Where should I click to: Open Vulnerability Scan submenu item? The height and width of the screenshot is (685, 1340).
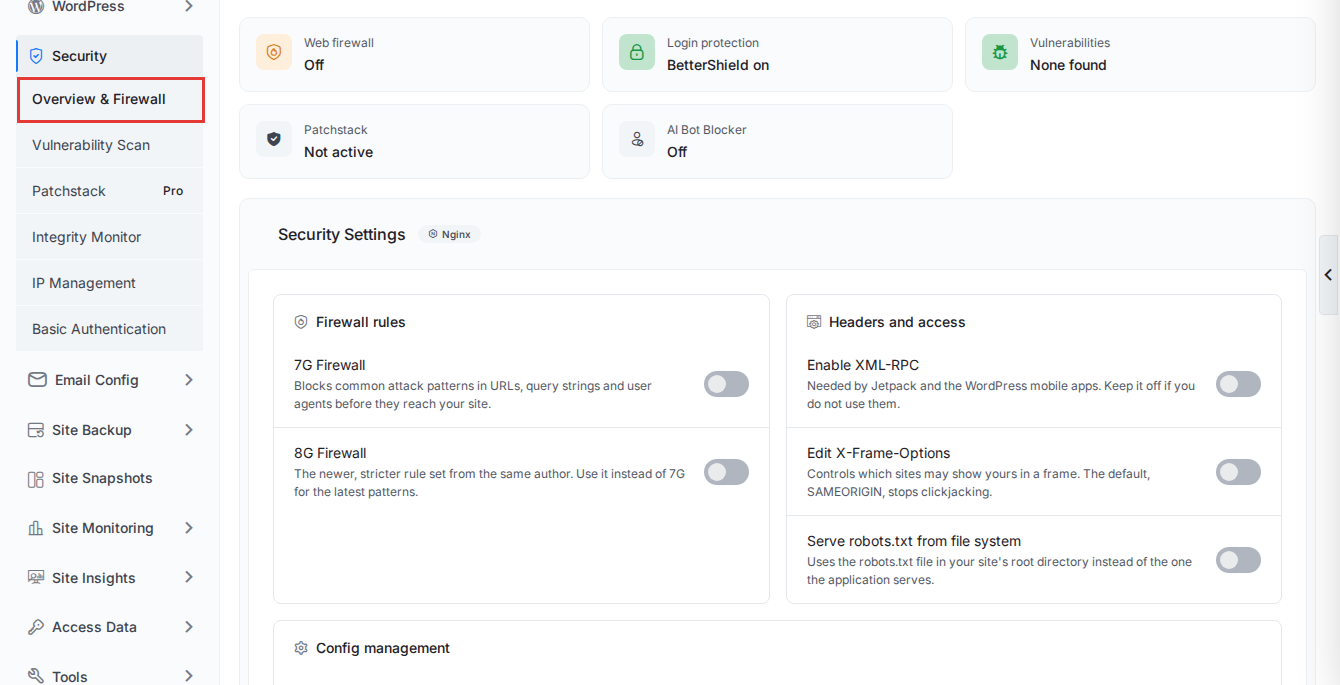pyautogui.click(x=110, y=145)
